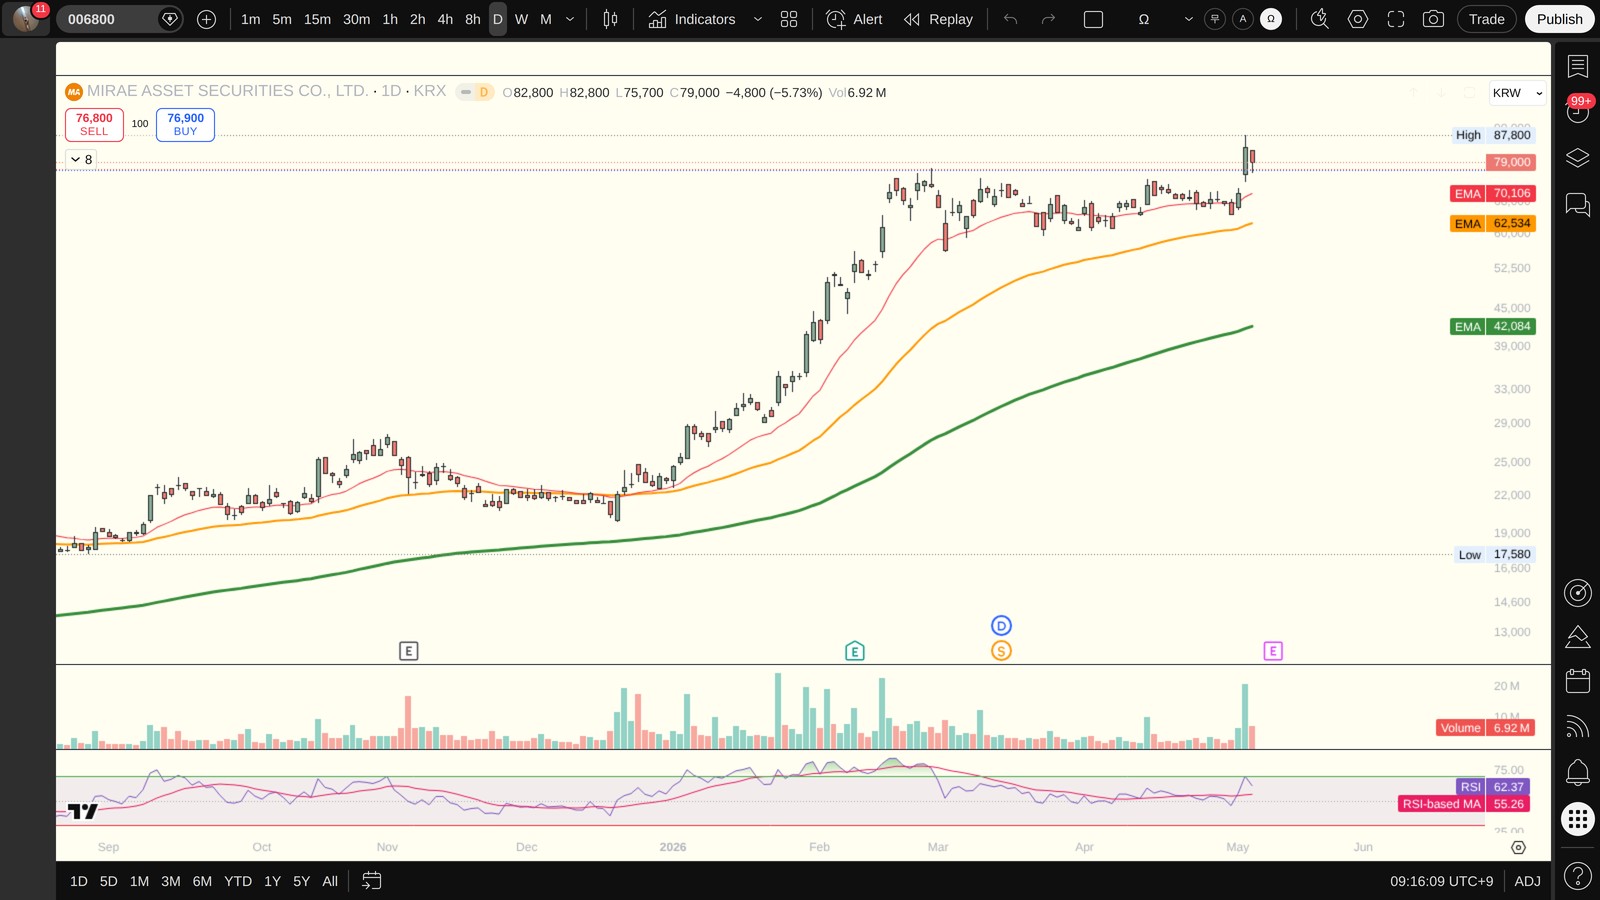Screen dimensions: 1600x900
Task: Select the green EMA 42,084 label
Action: click(1493, 327)
